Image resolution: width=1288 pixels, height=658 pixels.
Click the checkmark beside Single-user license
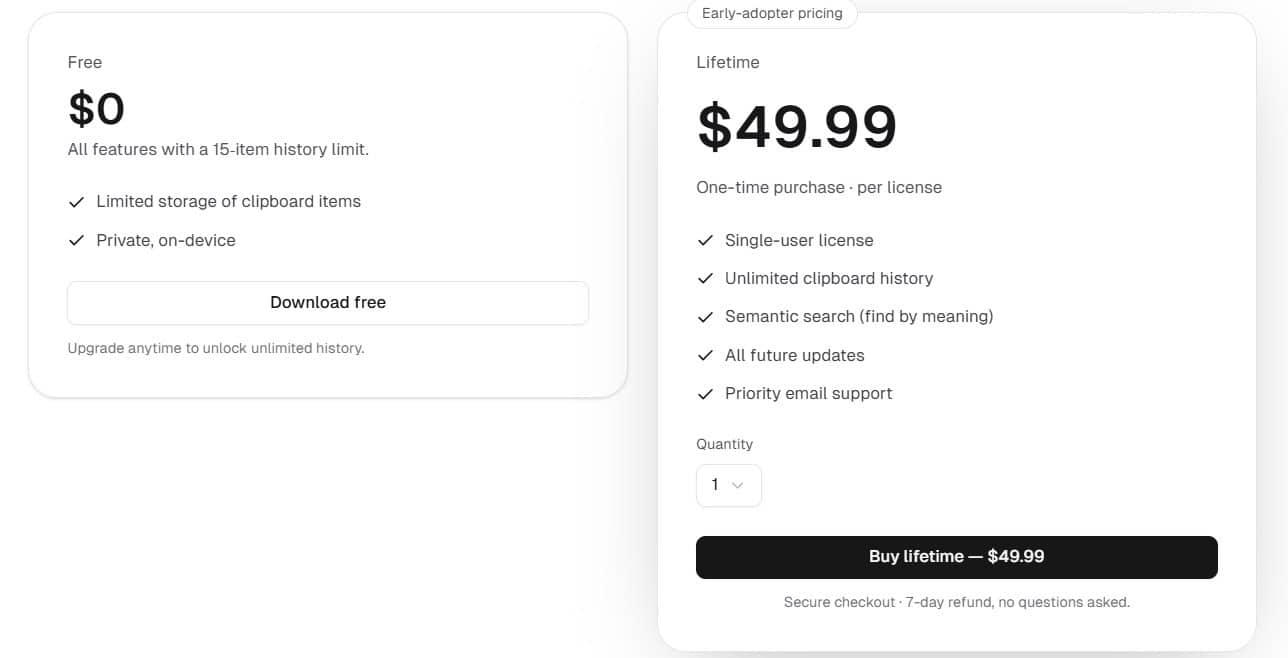click(705, 240)
